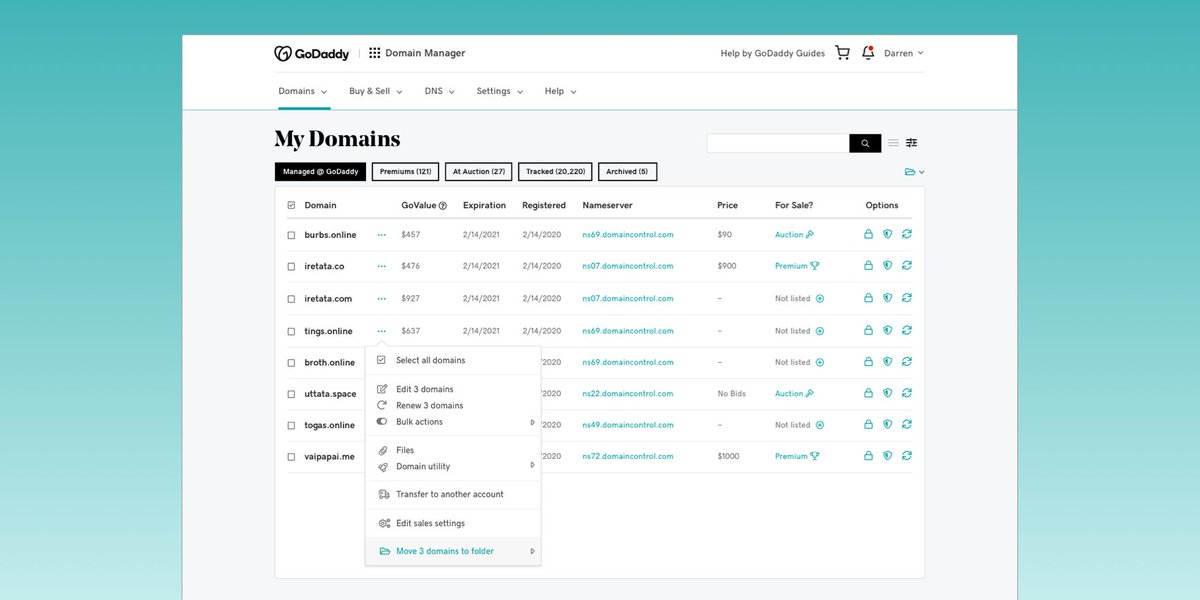This screenshot has width=1200, height=600.
Task: Open the filter sliders icon
Action: [x=912, y=143]
